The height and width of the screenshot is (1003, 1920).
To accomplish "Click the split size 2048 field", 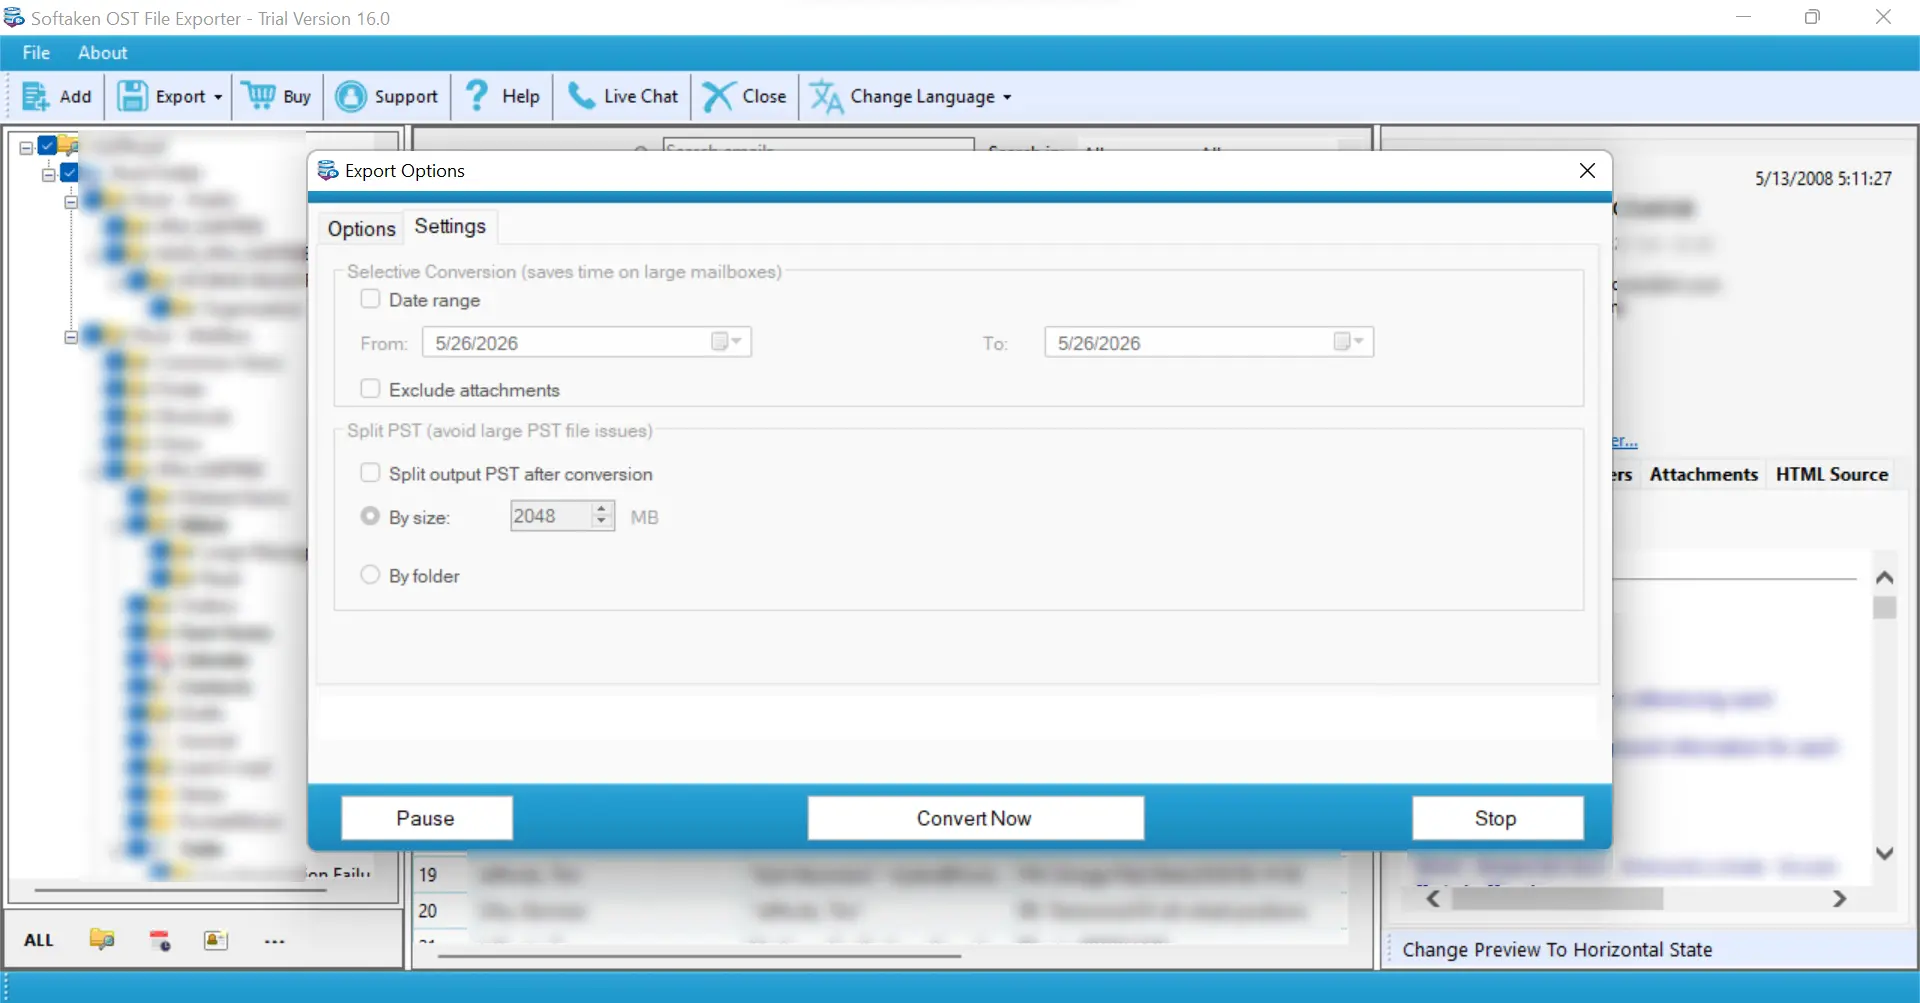I will [550, 516].
